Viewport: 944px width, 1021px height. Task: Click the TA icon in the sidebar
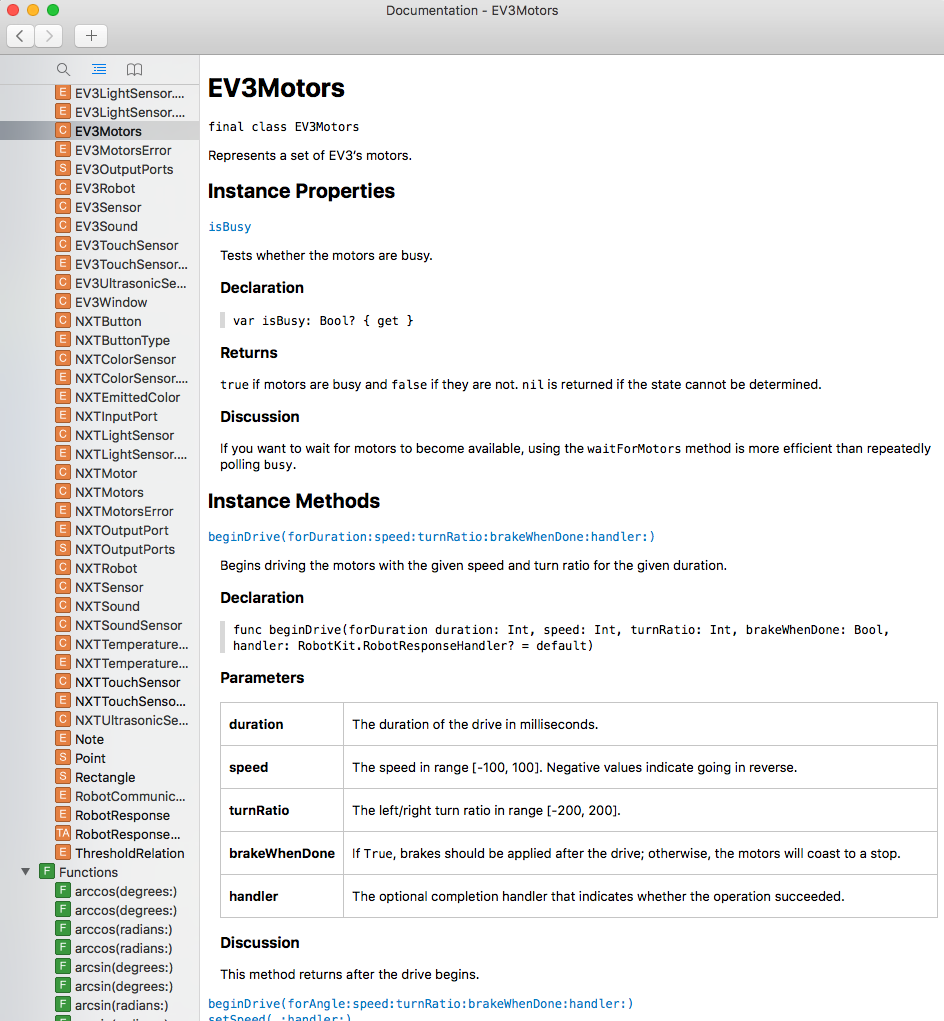coord(63,834)
